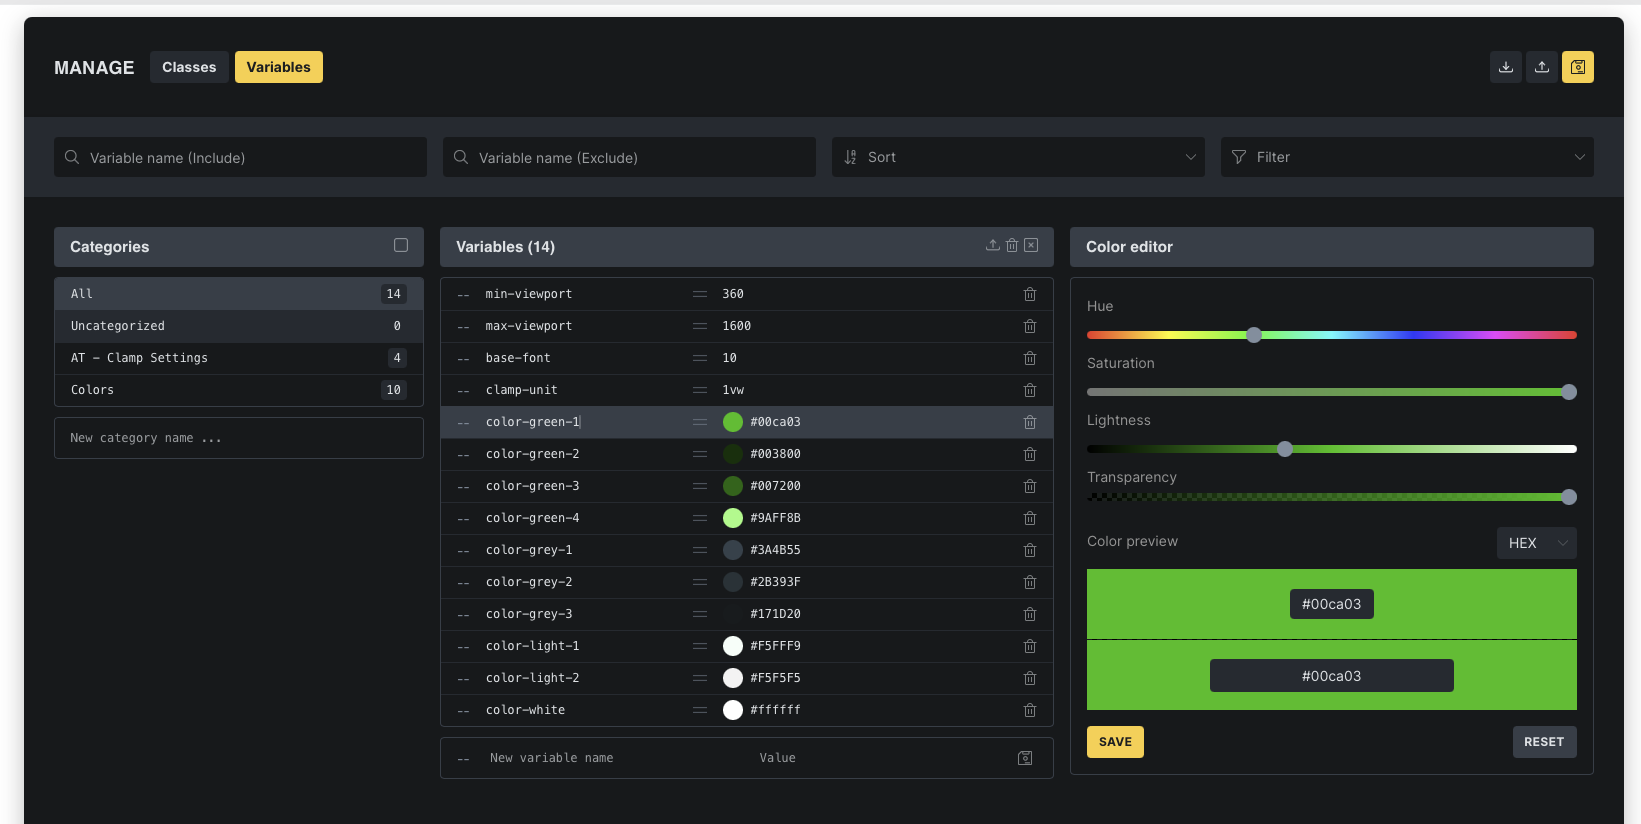Click drag handle of base-font row
Viewport: 1641px width, 824px height.
(x=700, y=358)
